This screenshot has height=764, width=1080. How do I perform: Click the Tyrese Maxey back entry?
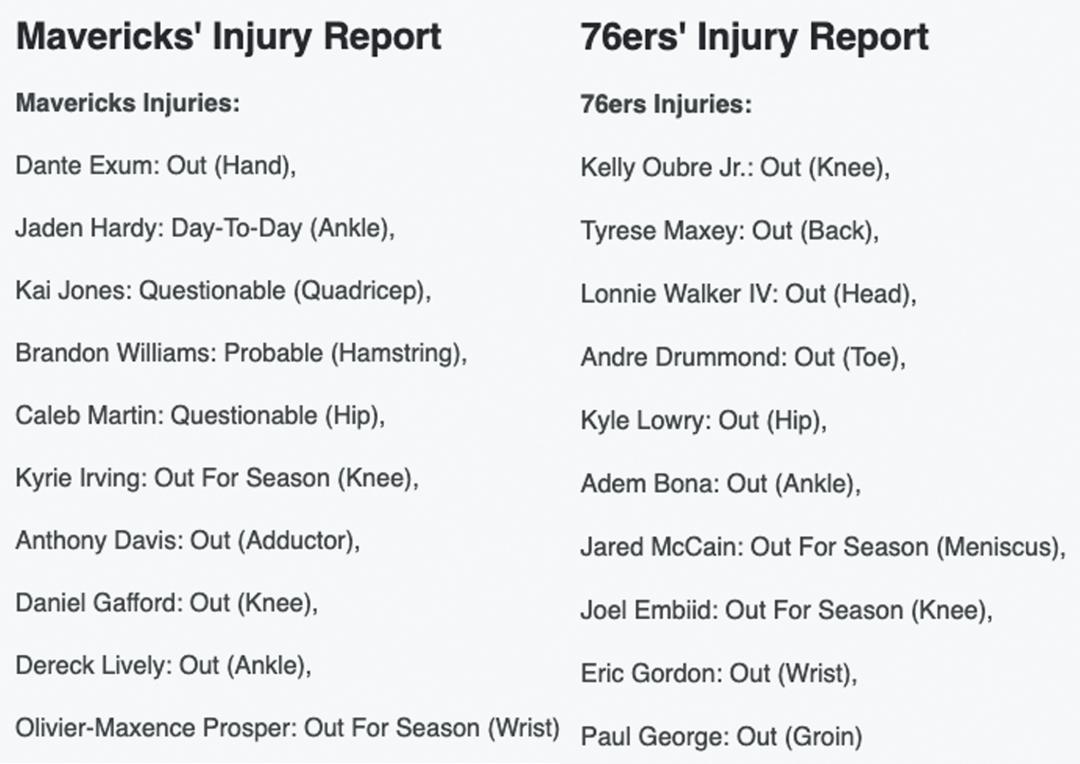[729, 231]
